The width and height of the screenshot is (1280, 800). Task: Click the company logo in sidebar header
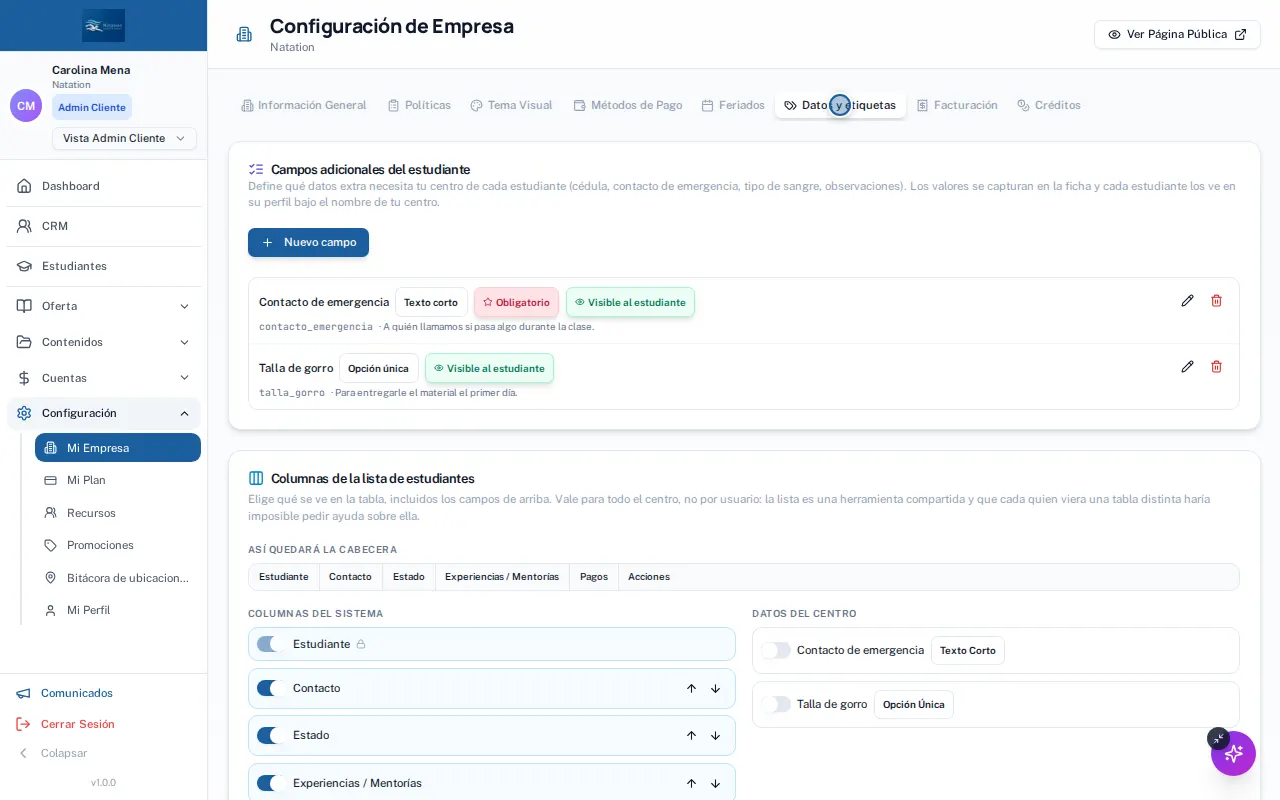click(104, 25)
